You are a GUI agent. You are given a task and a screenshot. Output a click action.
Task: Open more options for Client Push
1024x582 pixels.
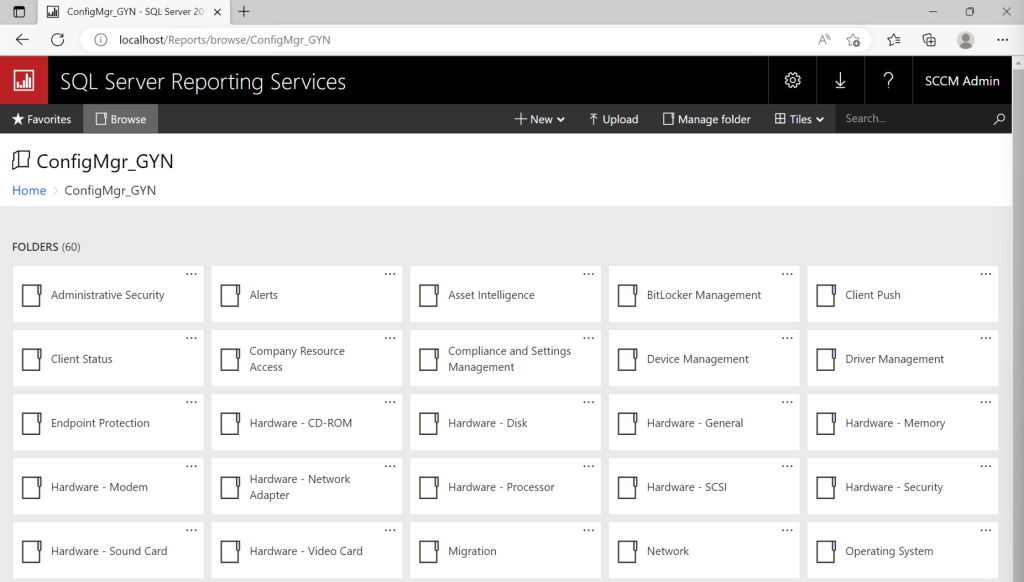[985, 274]
